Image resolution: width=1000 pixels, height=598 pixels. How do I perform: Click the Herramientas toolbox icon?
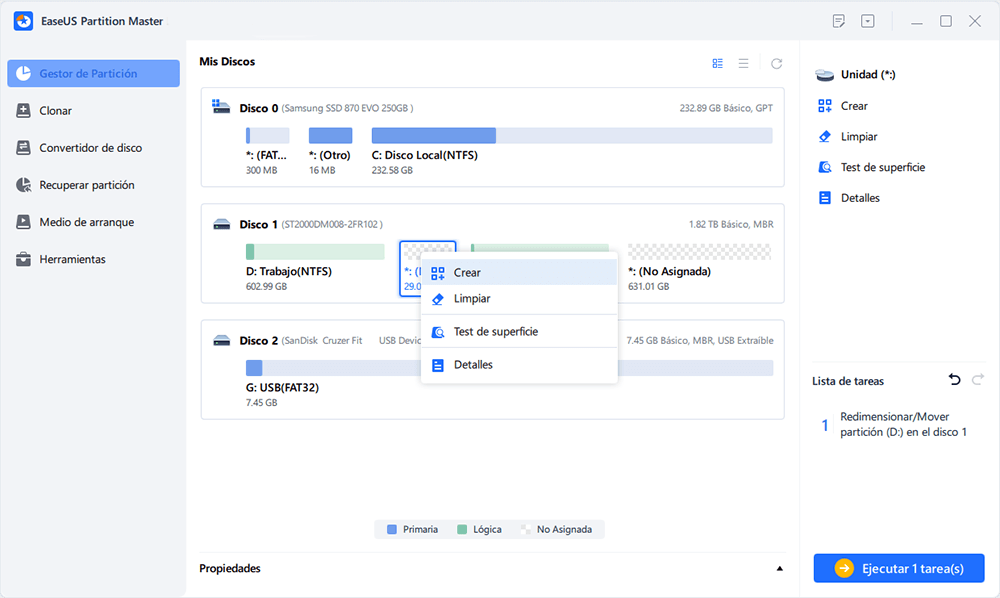pyautogui.click(x=23, y=259)
